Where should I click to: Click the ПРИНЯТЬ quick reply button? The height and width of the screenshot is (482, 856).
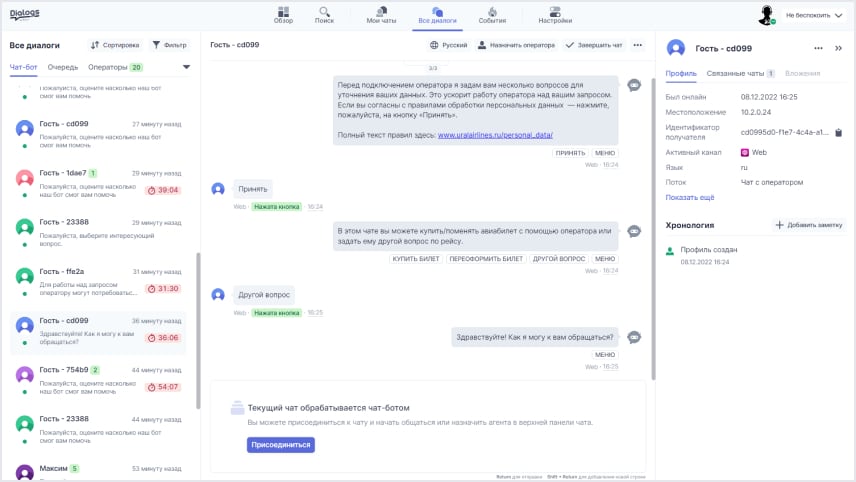click(x=570, y=153)
